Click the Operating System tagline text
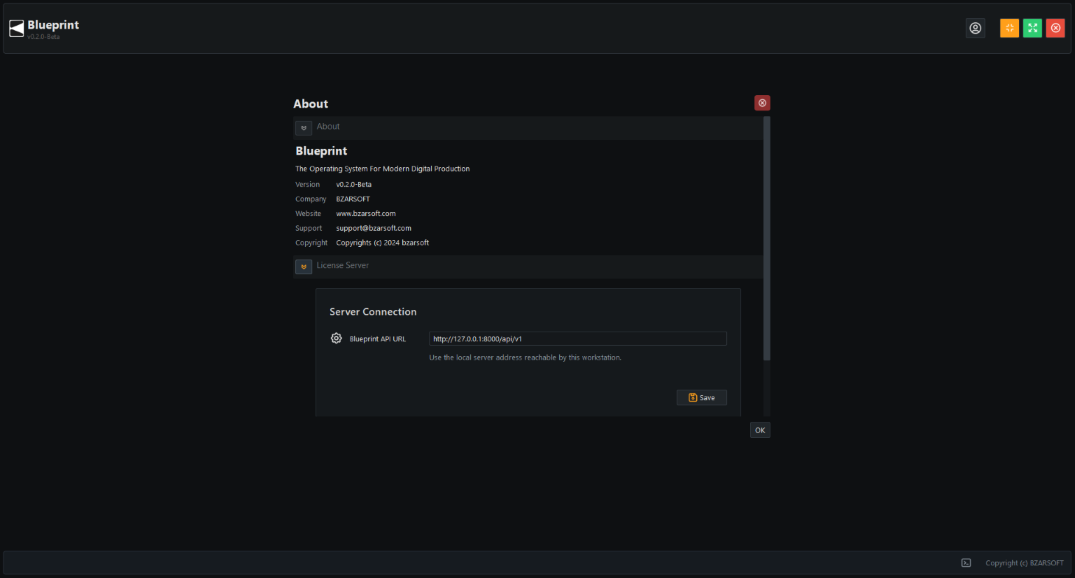 tap(383, 169)
